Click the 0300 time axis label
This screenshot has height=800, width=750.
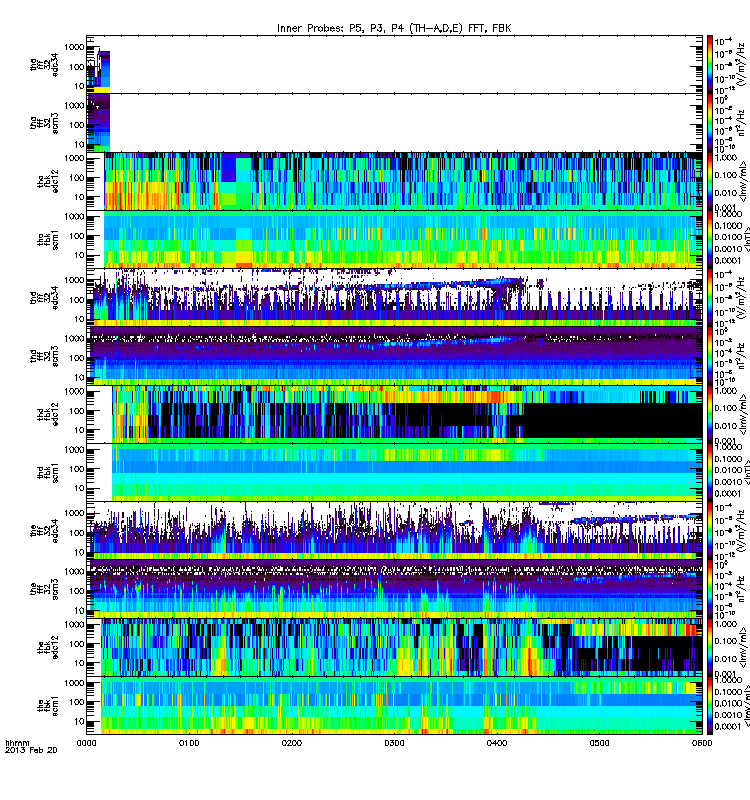[x=394, y=743]
